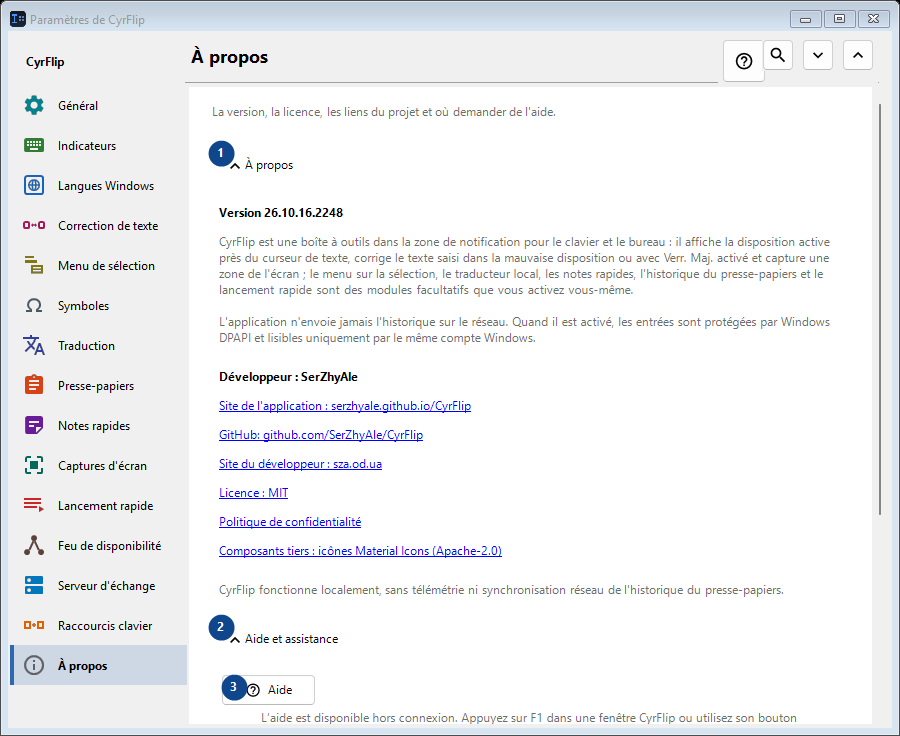Select the Raccourcis clavier icon
Image resolution: width=900 pixels, height=736 pixels.
coord(34,625)
